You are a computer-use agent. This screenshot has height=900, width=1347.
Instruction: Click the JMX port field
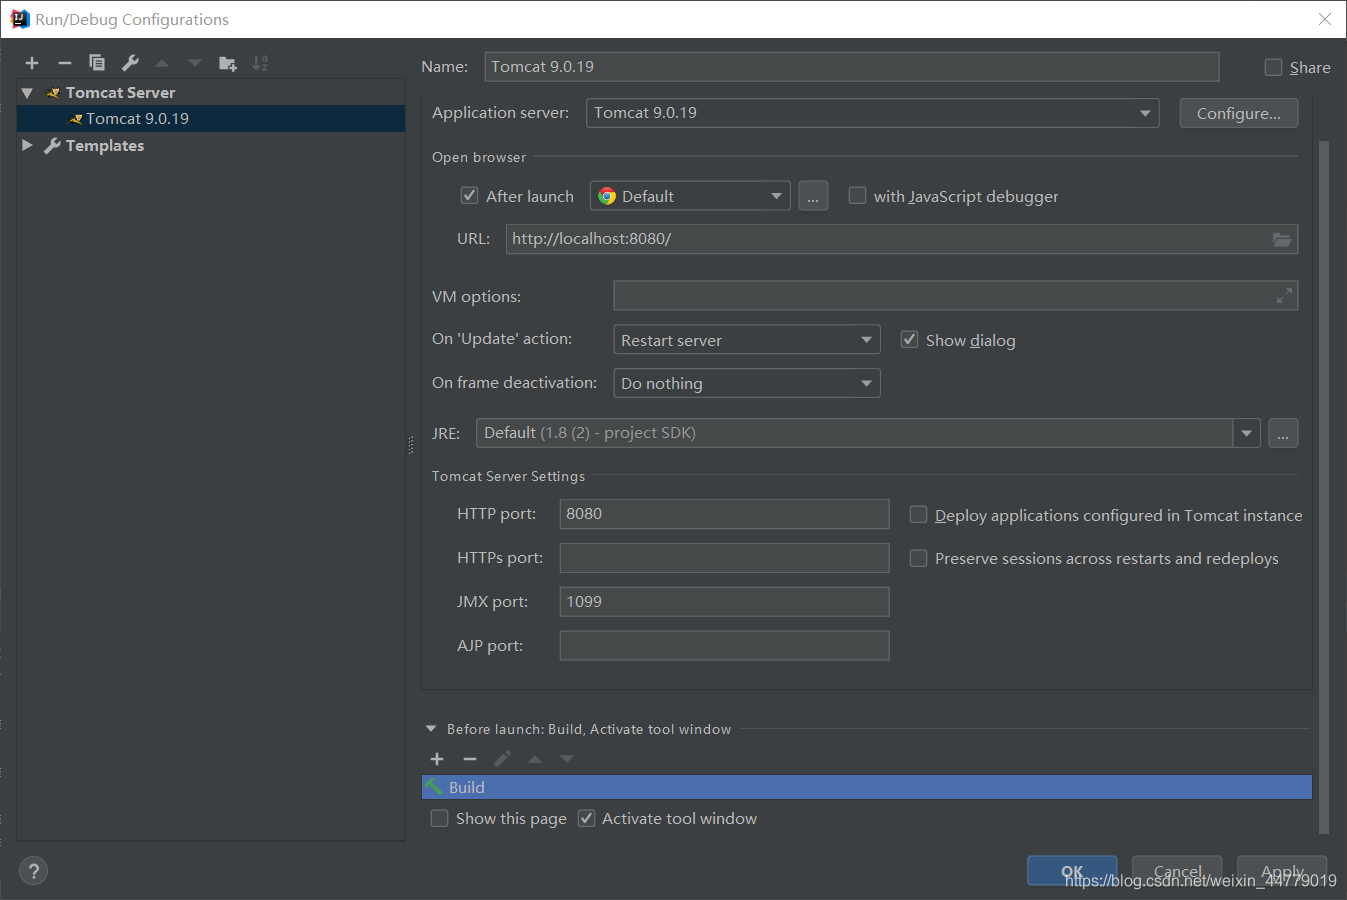tap(724, 602)
